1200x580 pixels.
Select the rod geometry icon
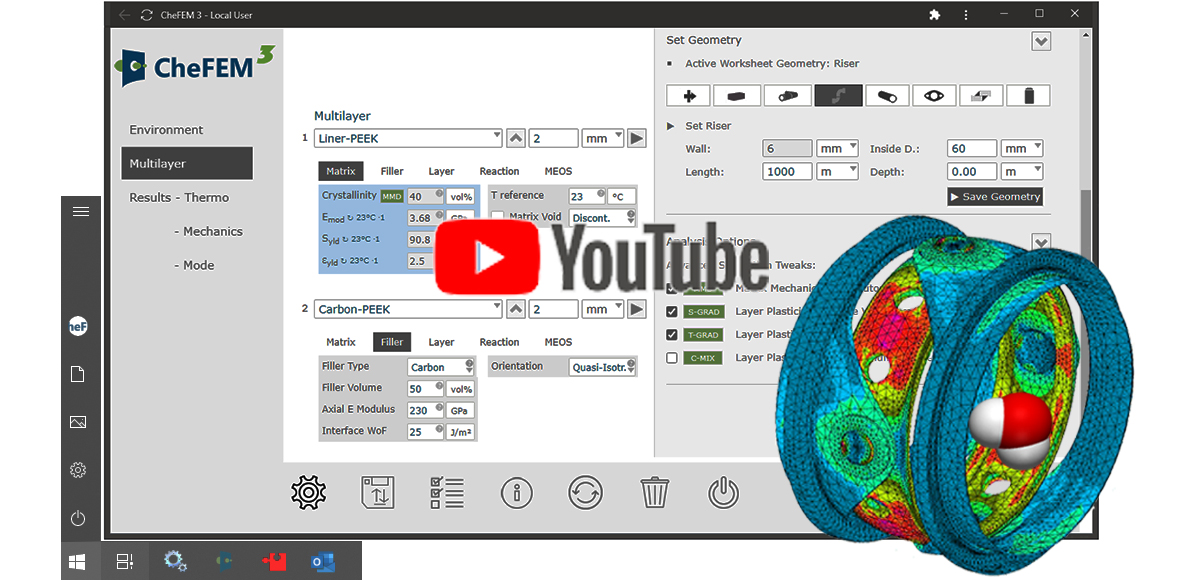click(x=787, y=96)
